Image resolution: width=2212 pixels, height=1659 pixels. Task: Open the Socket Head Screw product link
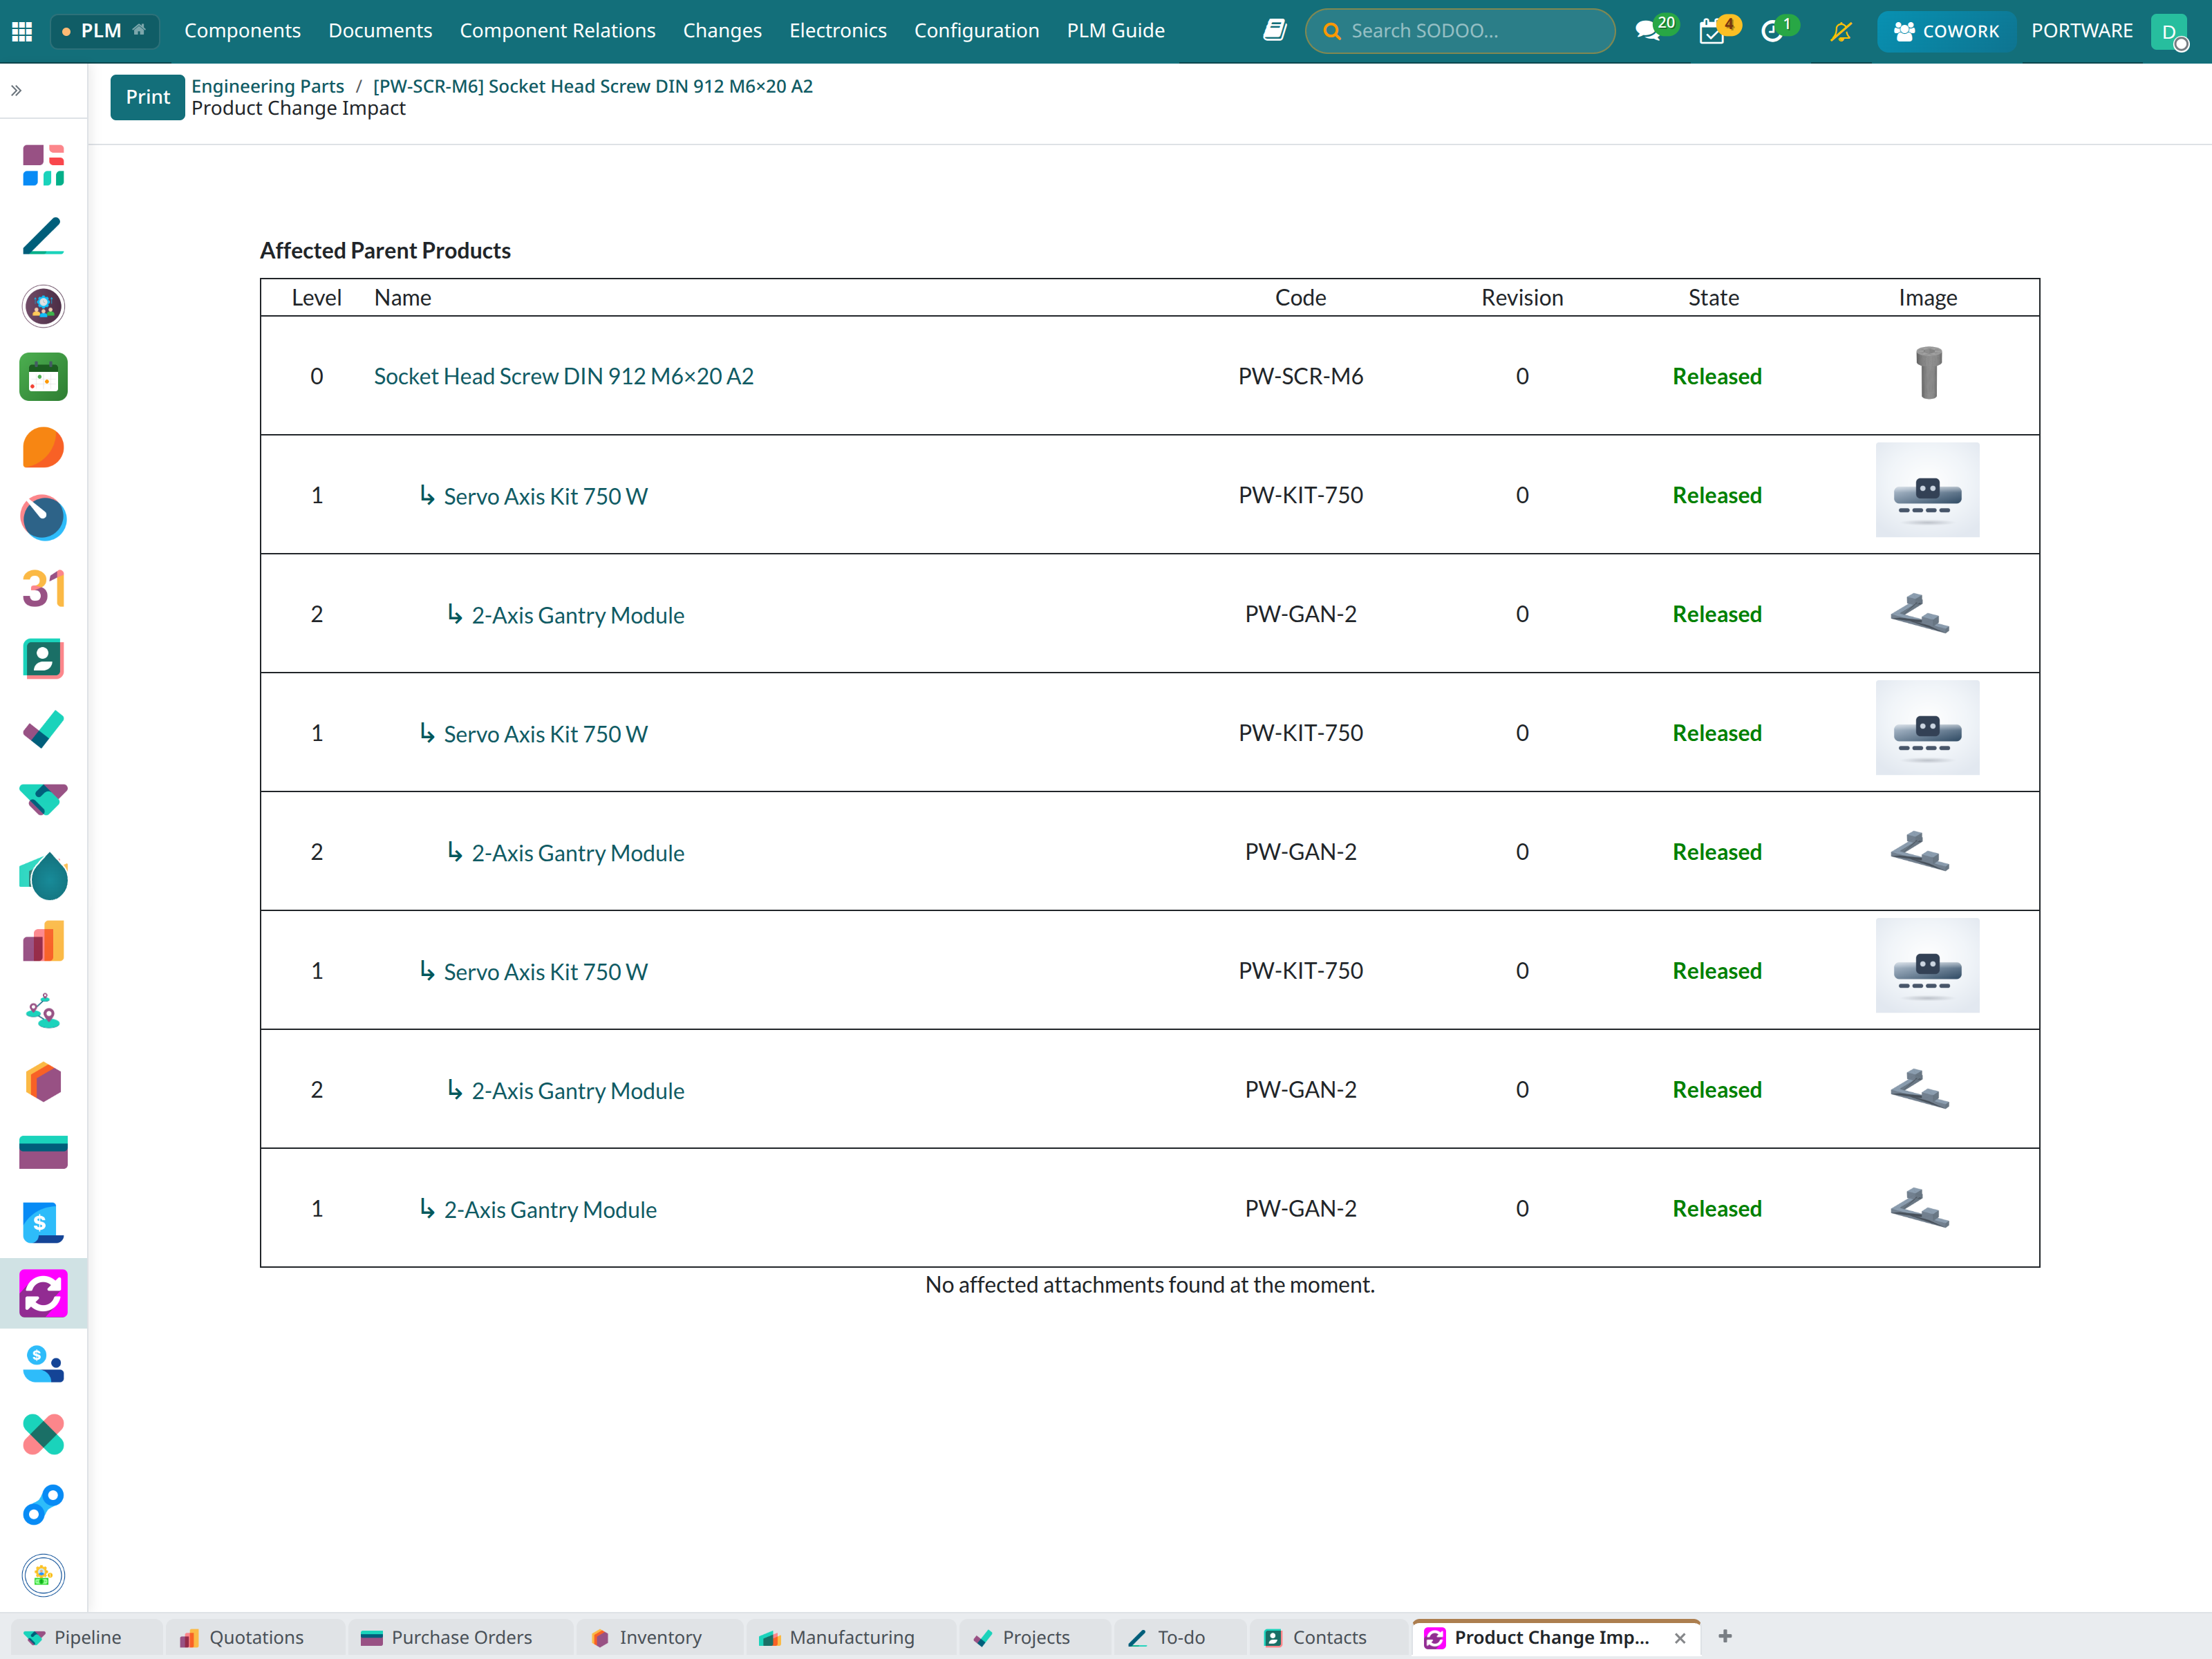tap(563, 376)
